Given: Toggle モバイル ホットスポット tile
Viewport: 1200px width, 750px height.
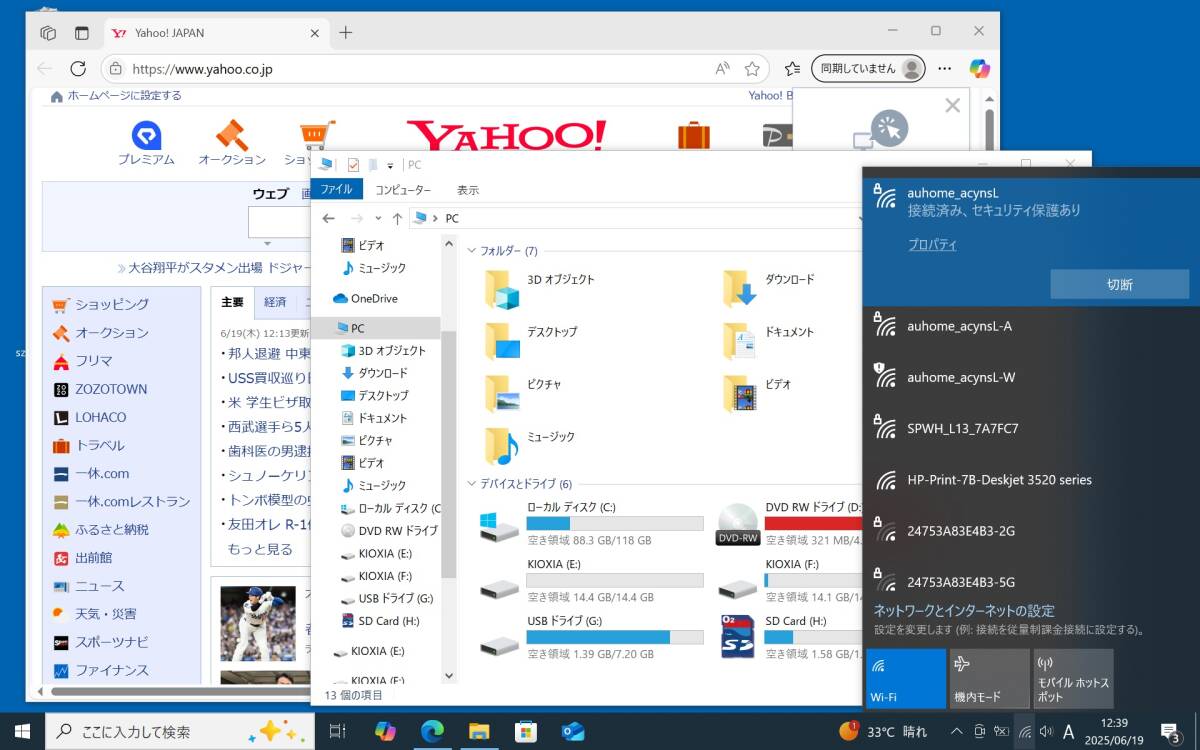Looking at the screenshot, I should (1073, 679).
